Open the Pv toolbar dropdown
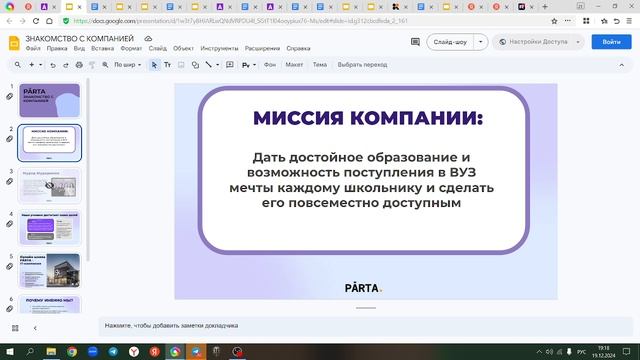 [x=249, y=65]
